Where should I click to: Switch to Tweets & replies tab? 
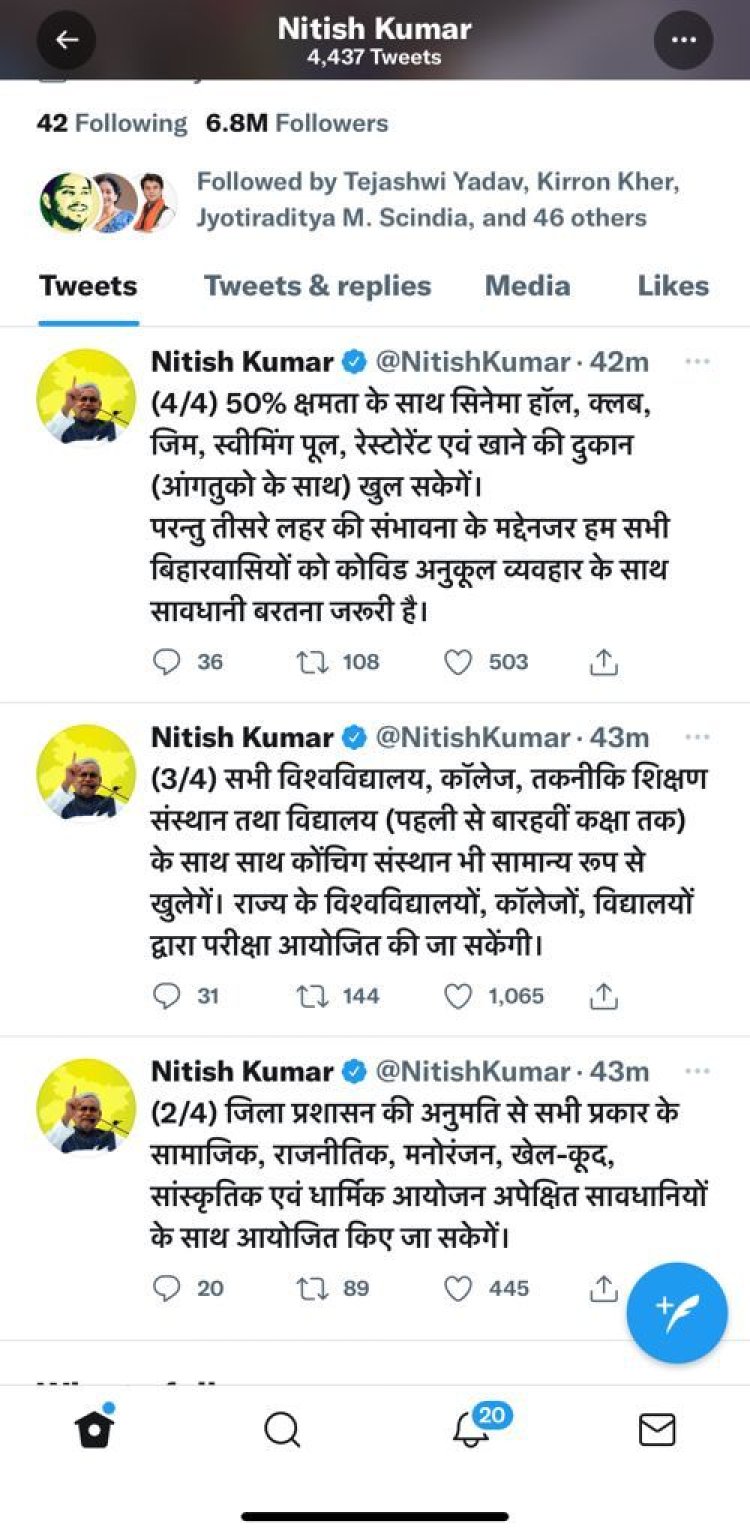pyautogui.click(x=317, y=286)
